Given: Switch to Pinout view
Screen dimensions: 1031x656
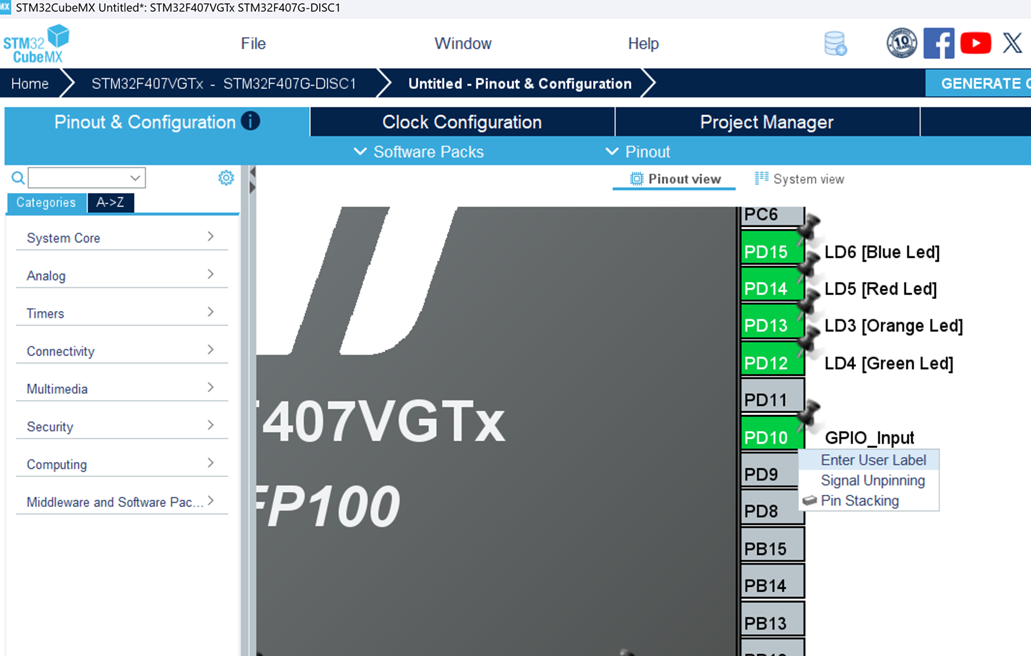Looking at the screenshot, I should (x=675, y=179).
